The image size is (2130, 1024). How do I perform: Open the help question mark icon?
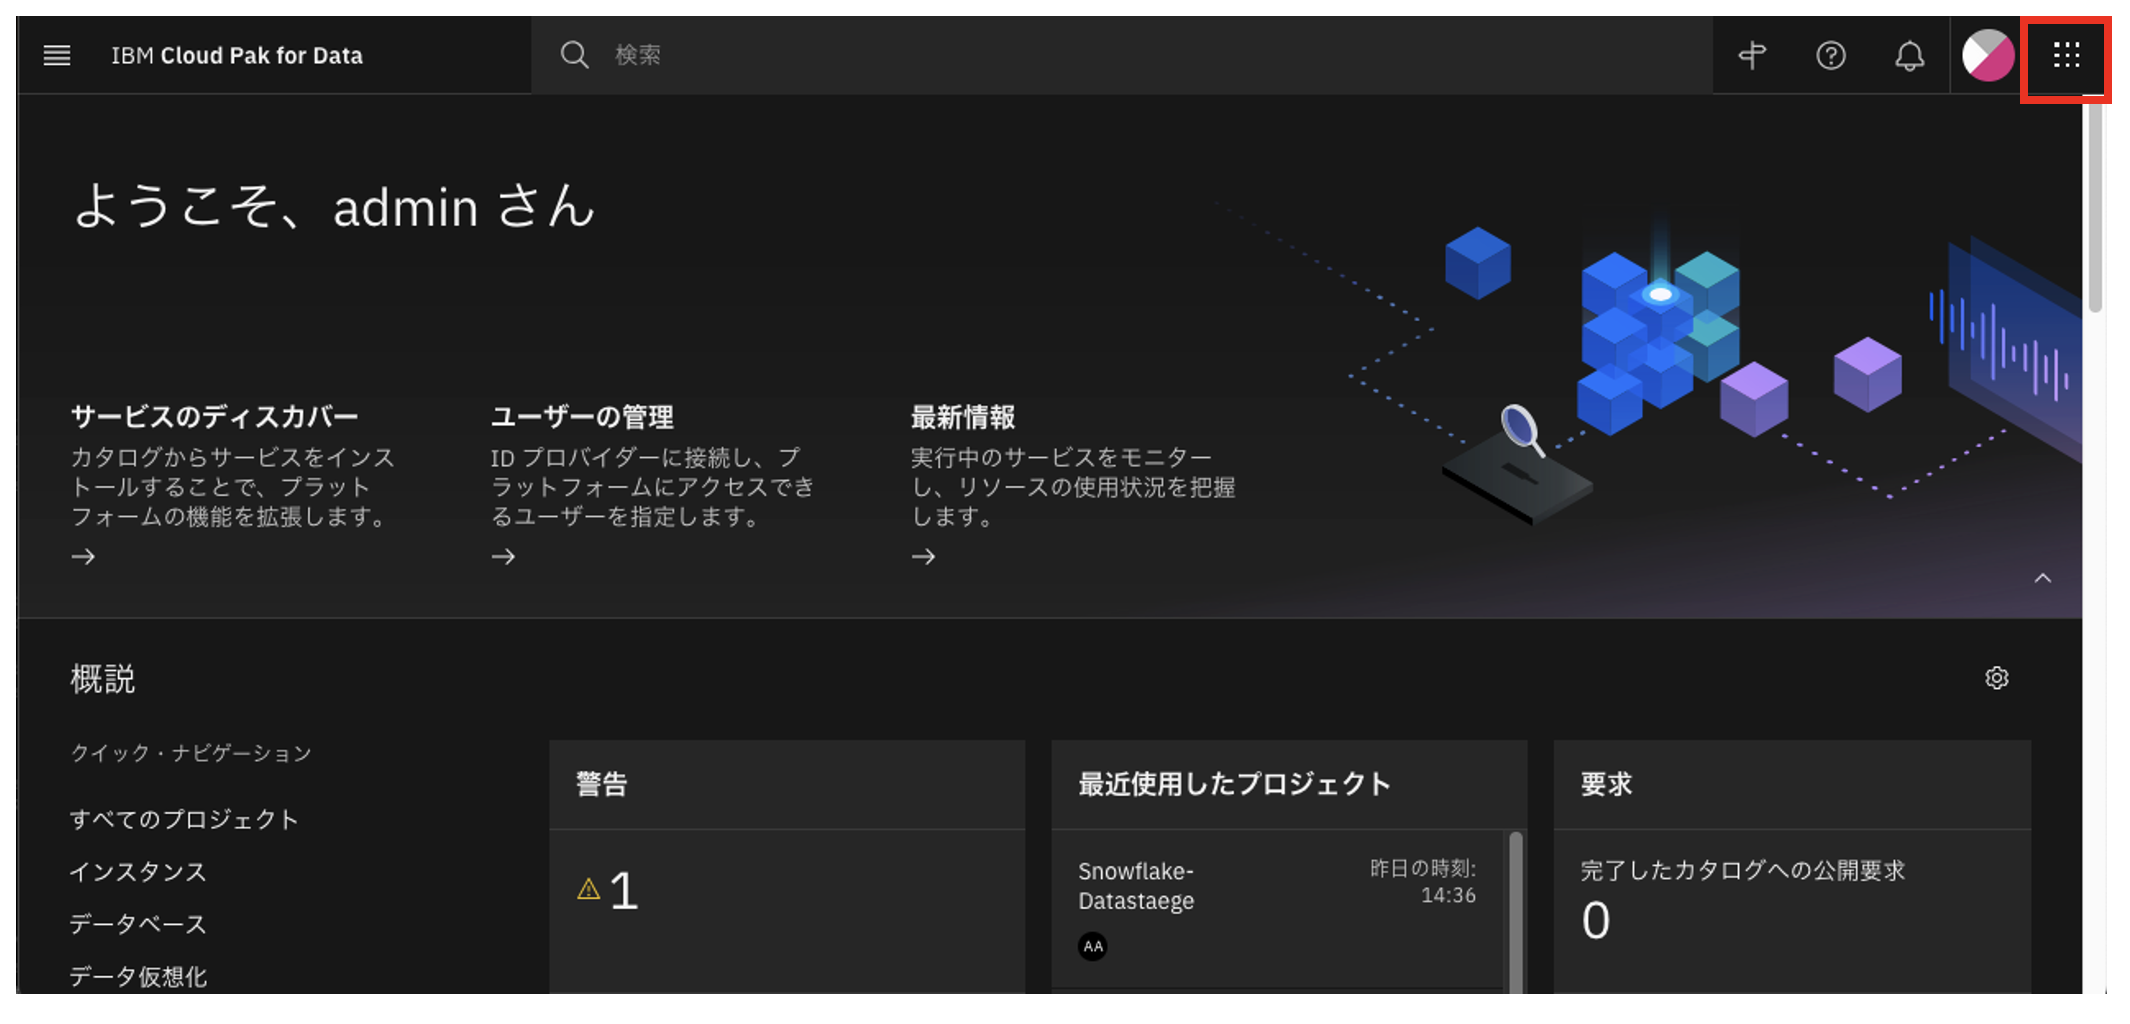click(x=1830, y=55)
